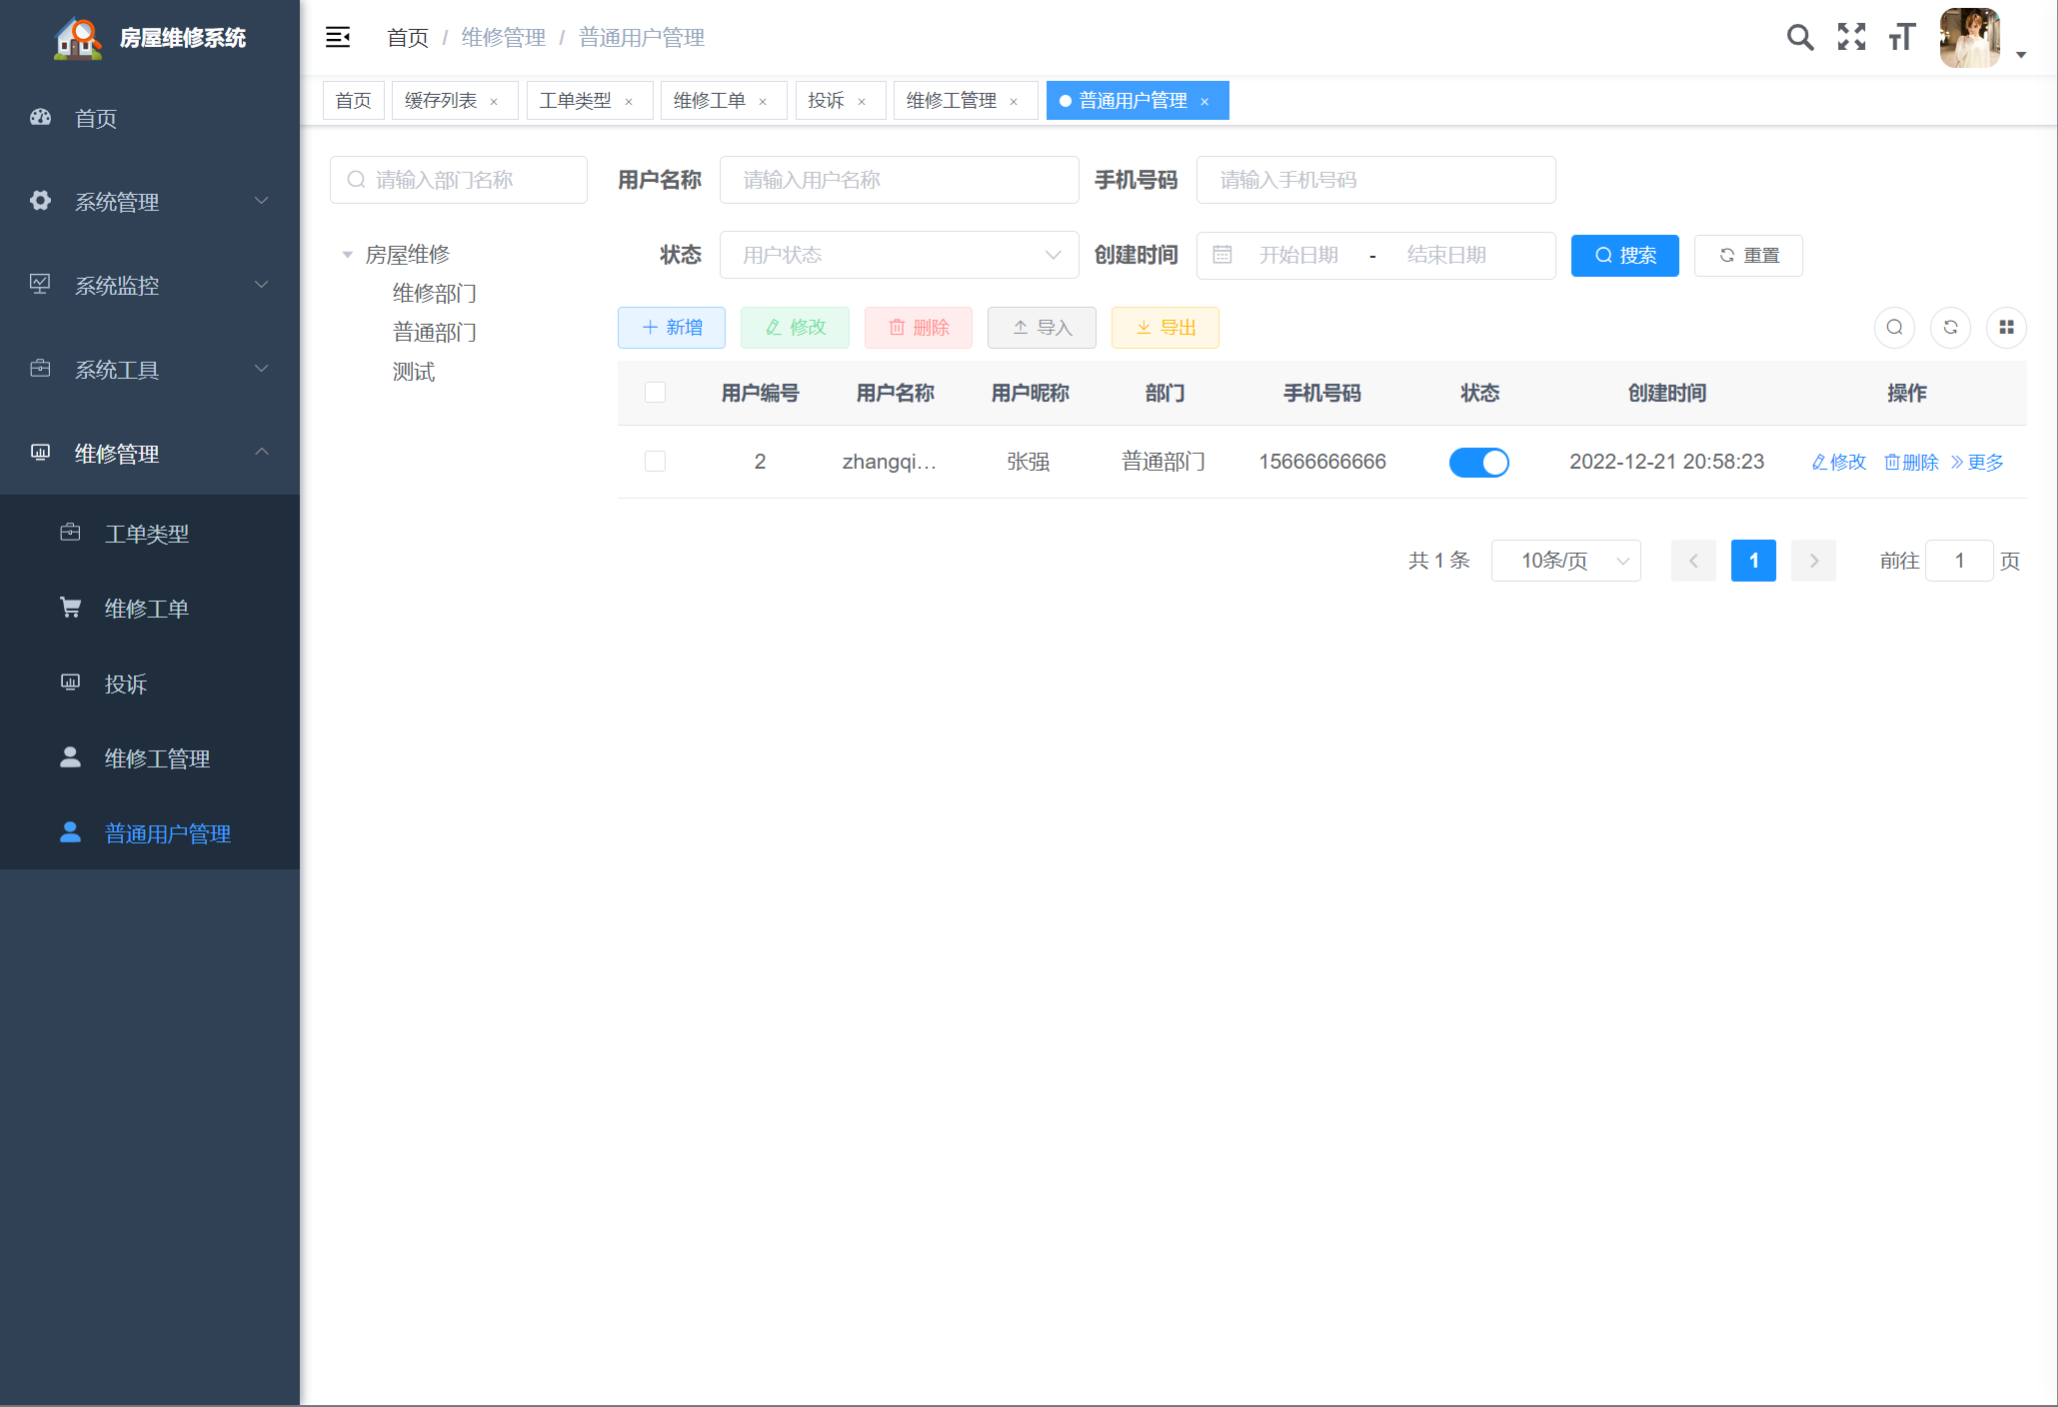The height and width of the screenshot is (1407, 2058).
Task: Open 工单类型 in the sidebar menu
Action: [147, 533]
